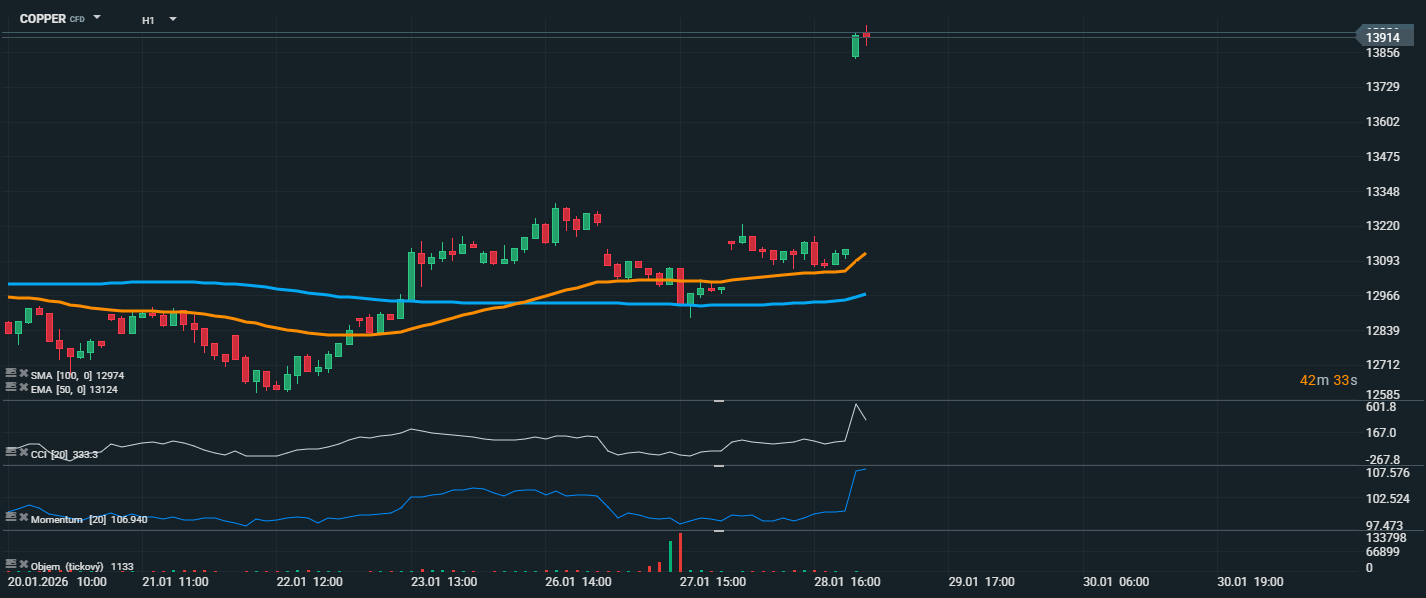
Task: Click the current price tag 13914
Action: coord(1388,37)
